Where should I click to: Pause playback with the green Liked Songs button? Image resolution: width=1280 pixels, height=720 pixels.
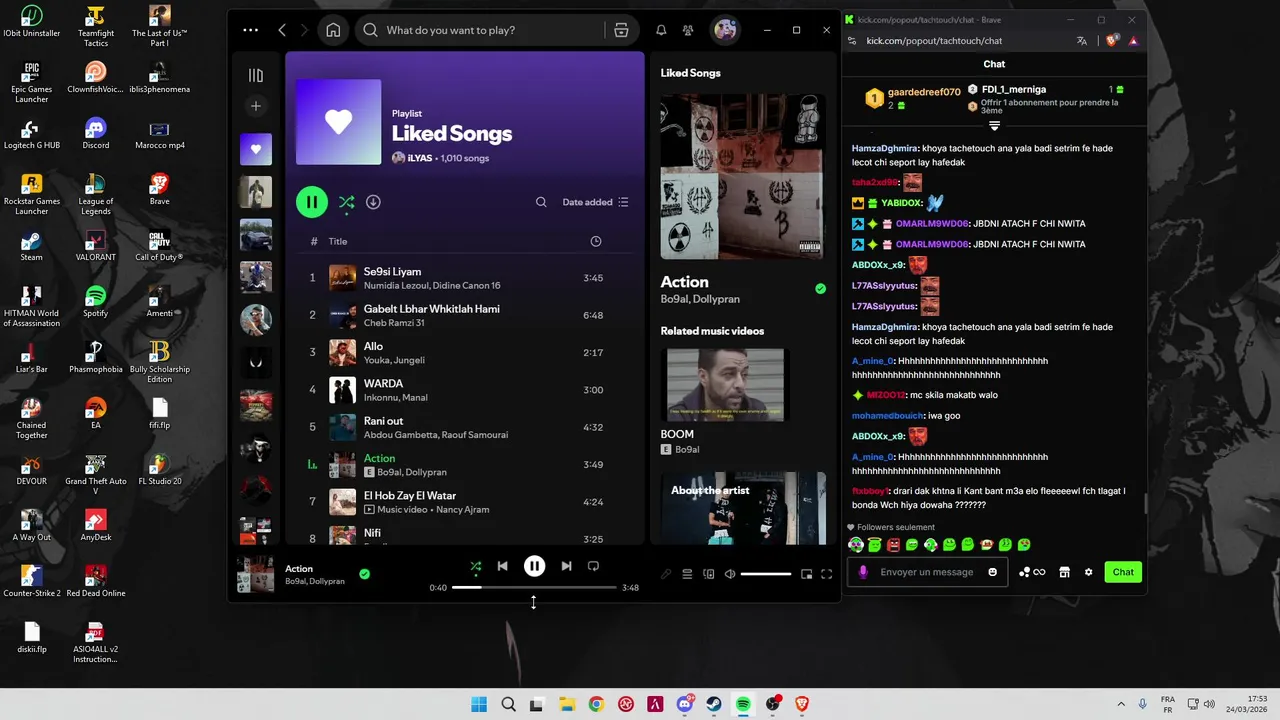click(x=312, y=202)
